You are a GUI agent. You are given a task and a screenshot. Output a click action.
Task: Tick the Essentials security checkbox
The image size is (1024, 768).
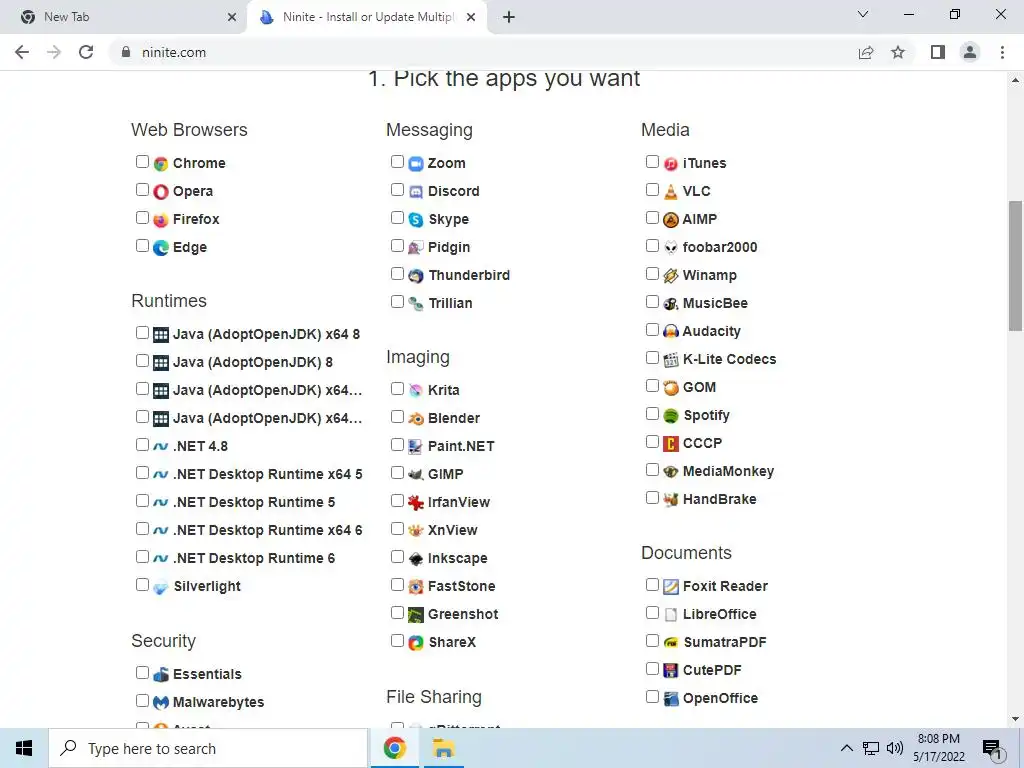[x=142, y=673]
